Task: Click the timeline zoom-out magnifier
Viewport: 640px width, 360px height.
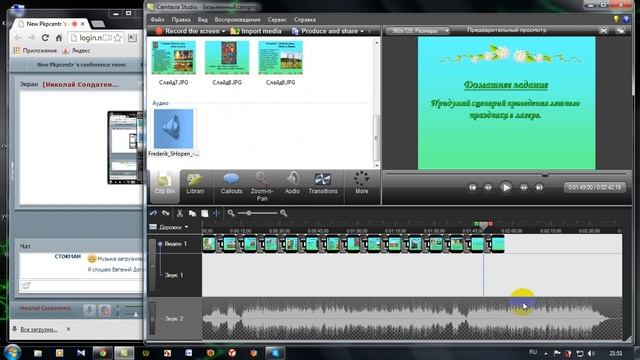Action: click(231, 213)
